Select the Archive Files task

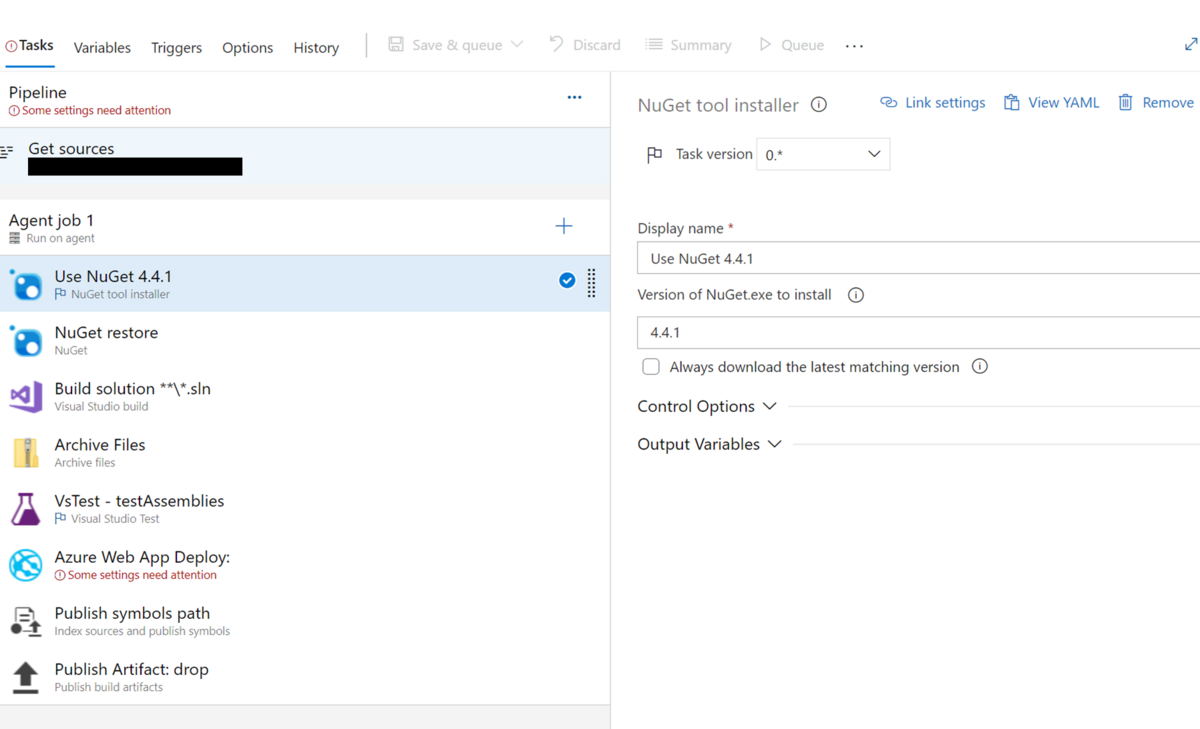coord(305,452)
